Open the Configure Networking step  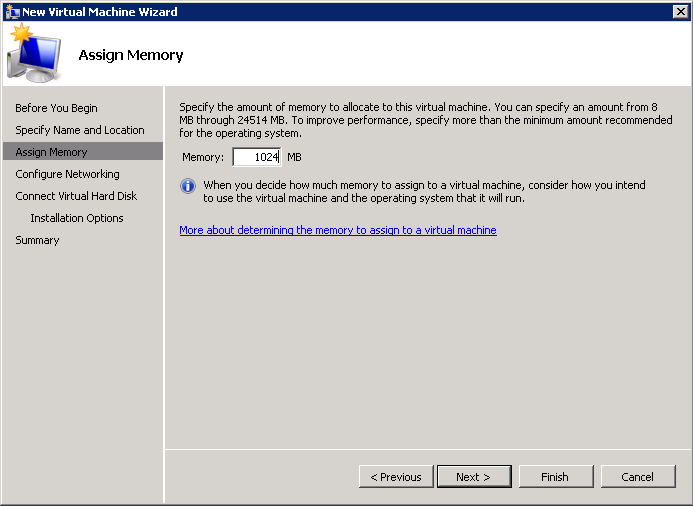[x=67, y=174]
